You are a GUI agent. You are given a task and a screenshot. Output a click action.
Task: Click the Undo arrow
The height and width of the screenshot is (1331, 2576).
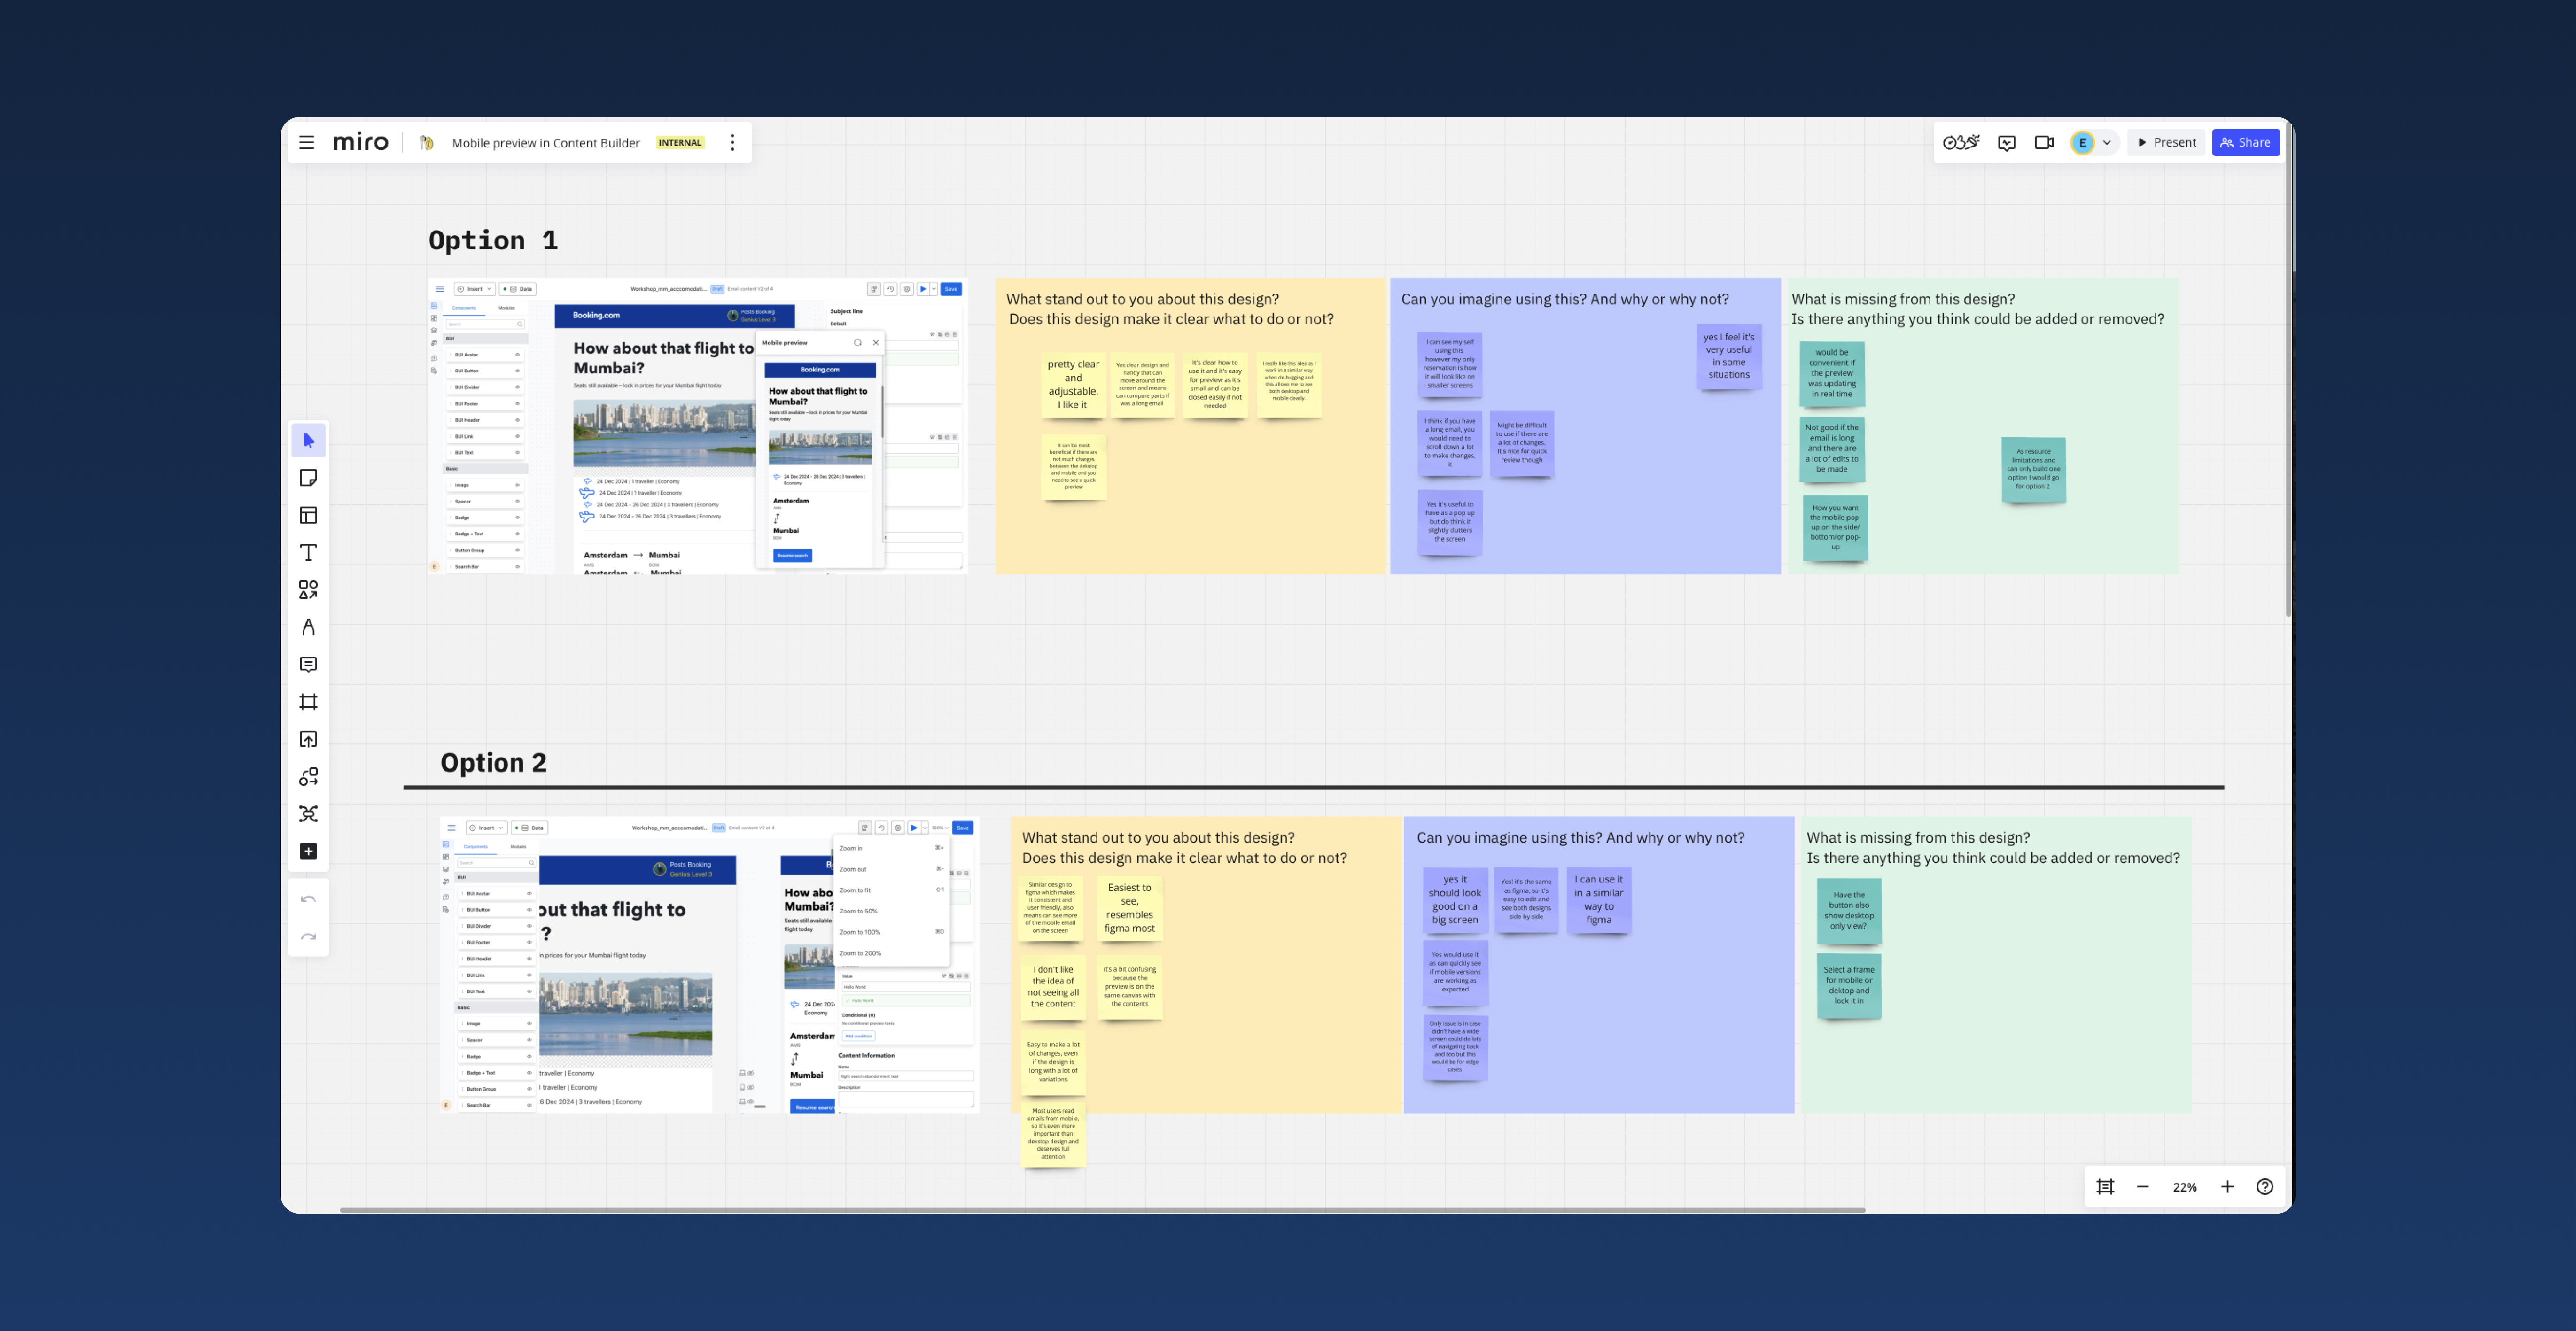309,900
